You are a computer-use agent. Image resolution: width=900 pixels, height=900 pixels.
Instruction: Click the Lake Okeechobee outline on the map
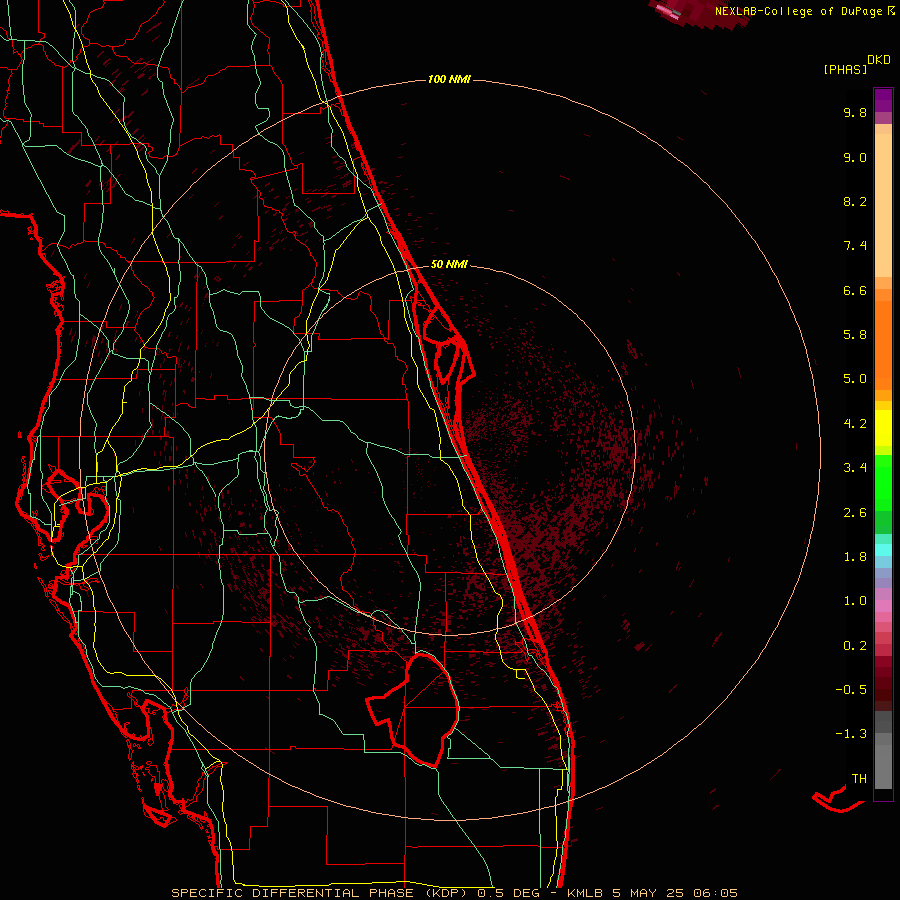414,709
